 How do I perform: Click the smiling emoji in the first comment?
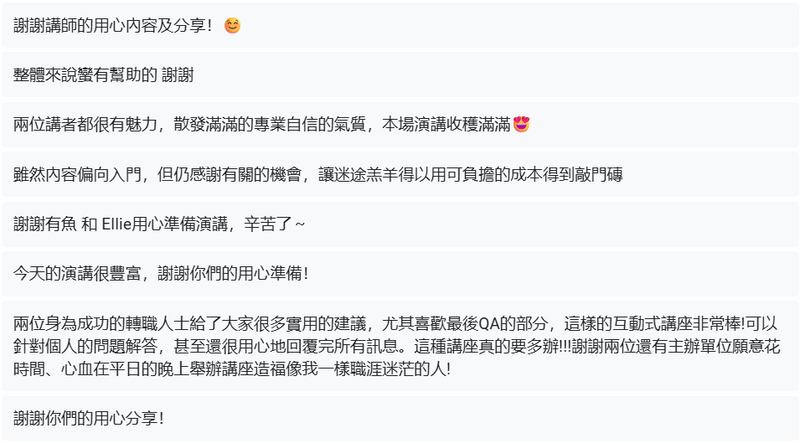(x=232, y=26)
